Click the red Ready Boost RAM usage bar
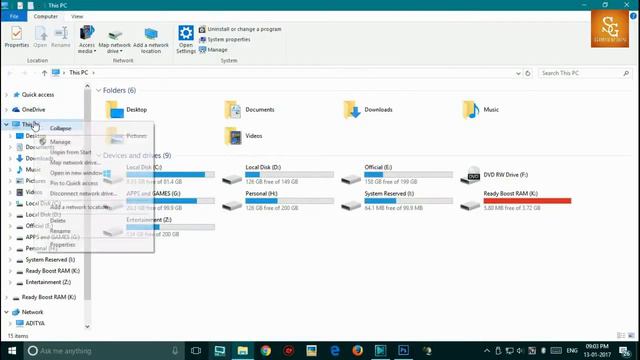The image size is (640, 360). (x=527, y=201)
